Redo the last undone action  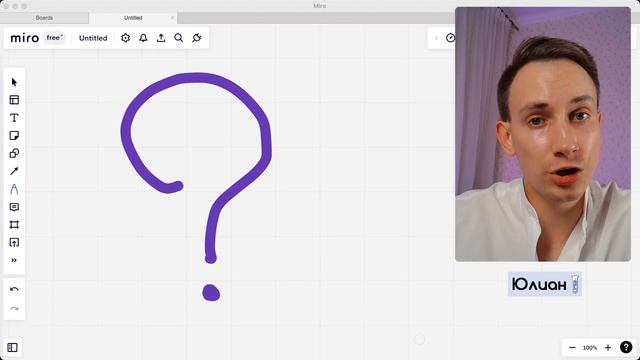(x=14, y=309)
